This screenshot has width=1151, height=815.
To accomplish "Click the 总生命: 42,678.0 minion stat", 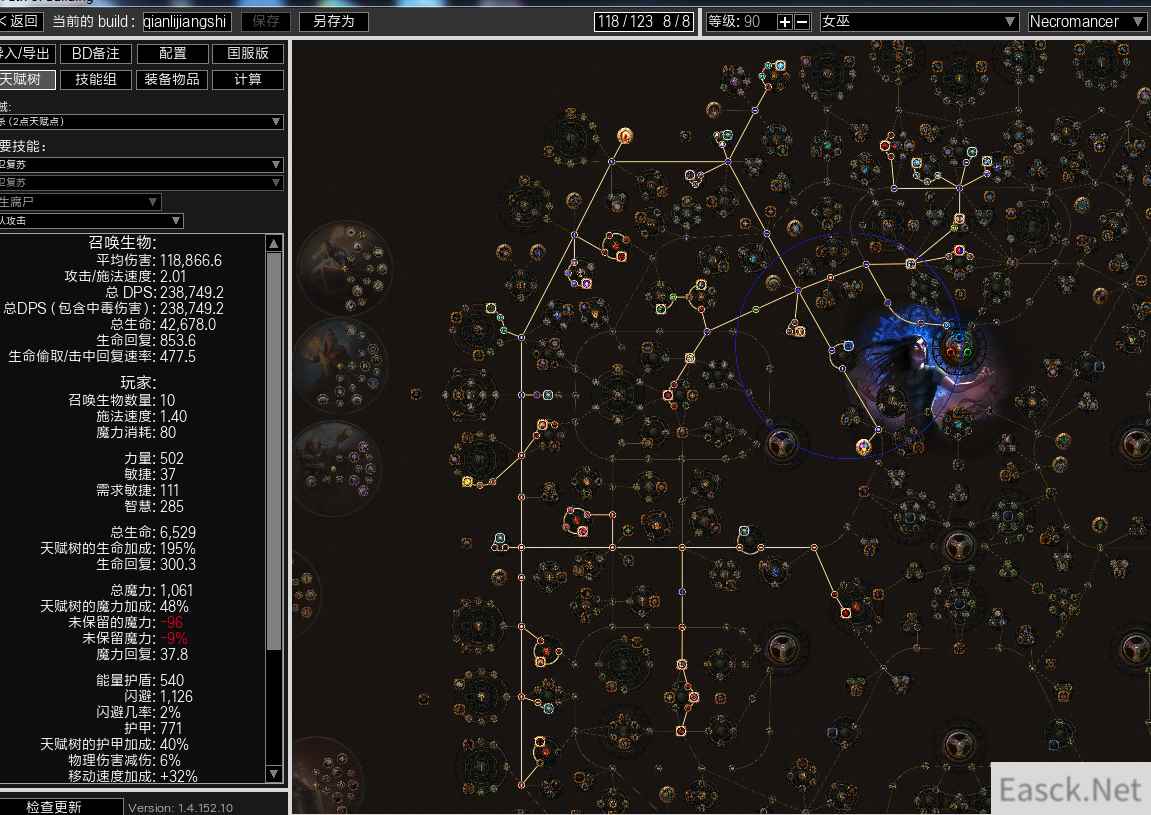I will [x=163, y=325].
